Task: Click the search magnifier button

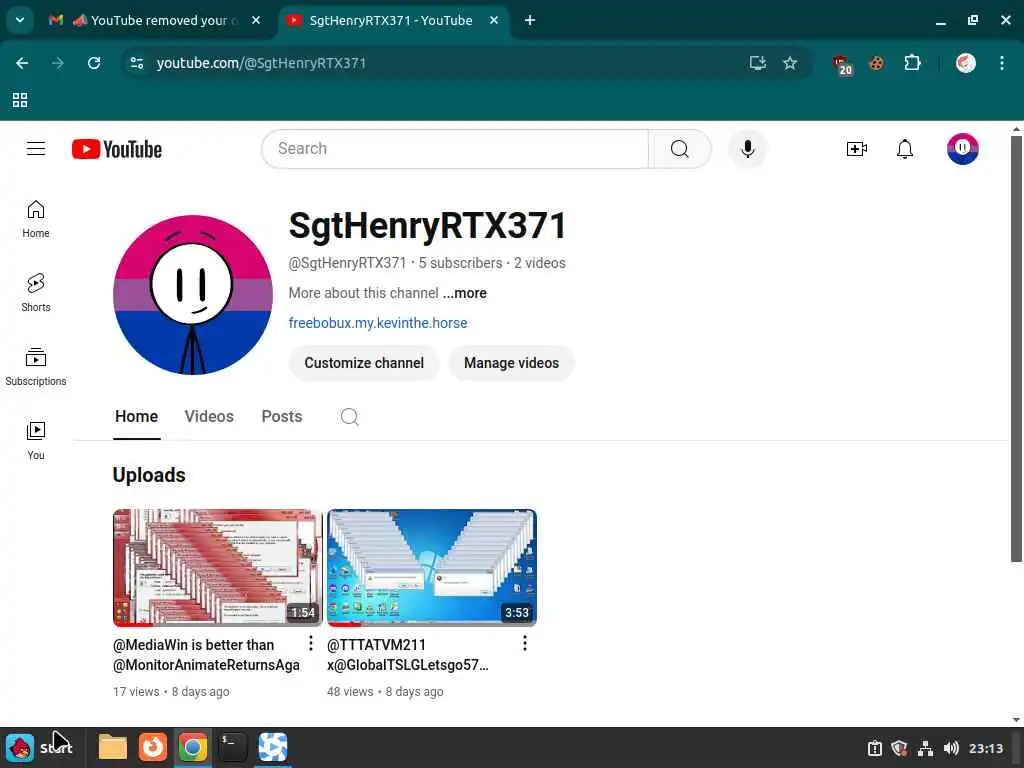Action: tap(680, 149)
